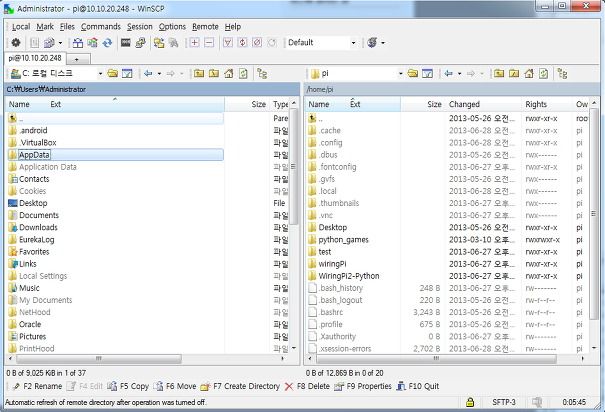Click the F5 Copy button
The width and height of the screenshot is (605, 412).
(128, 386)
